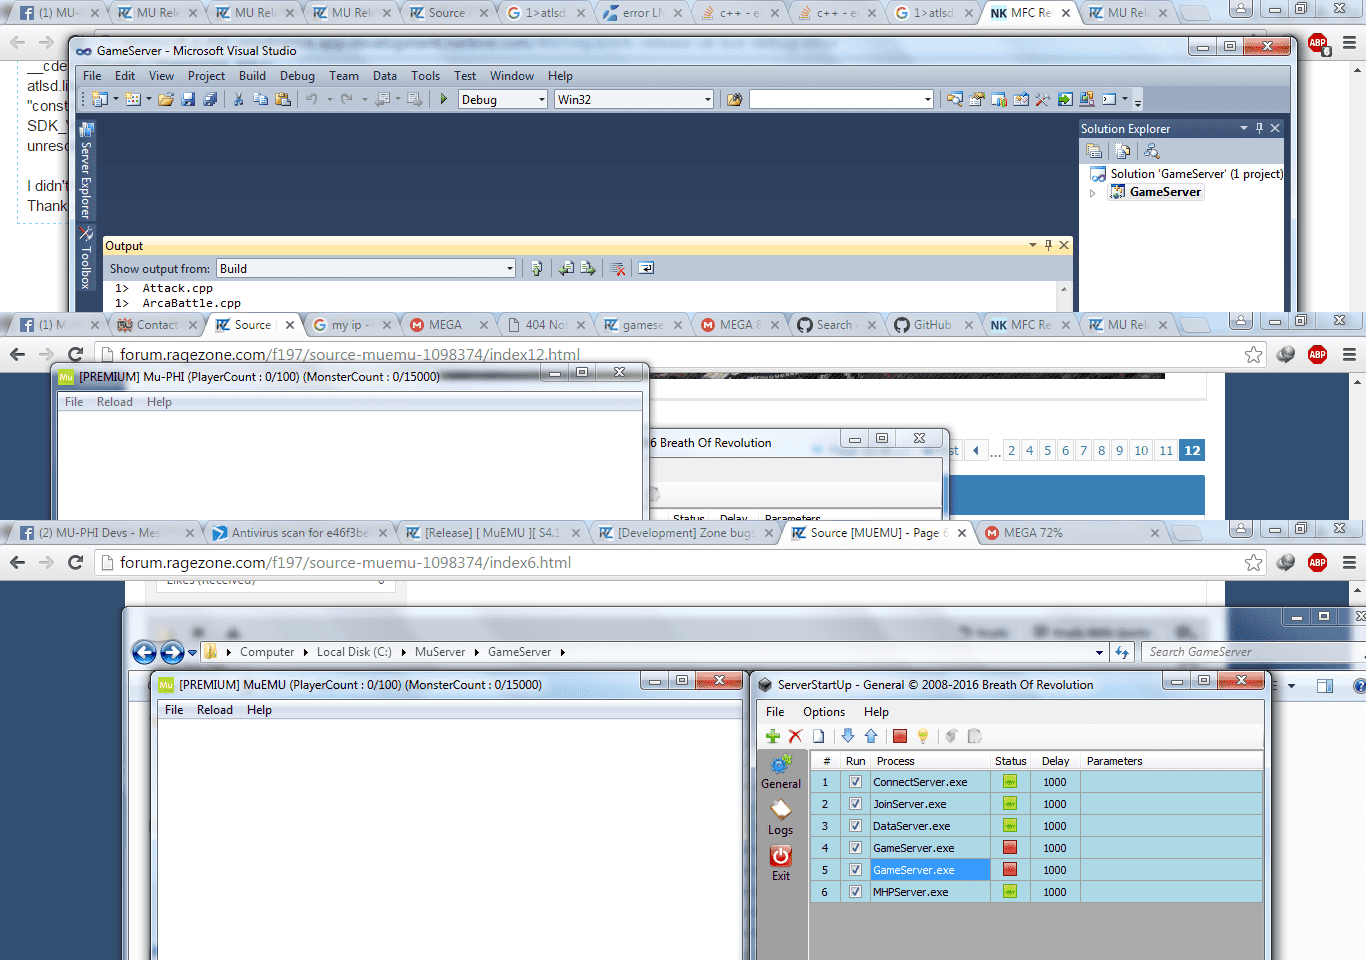1366x960 pixels.
Task: Switch to the MEGA 72% browser tab
Action: pyautogui.click(x=1072, y=533)
